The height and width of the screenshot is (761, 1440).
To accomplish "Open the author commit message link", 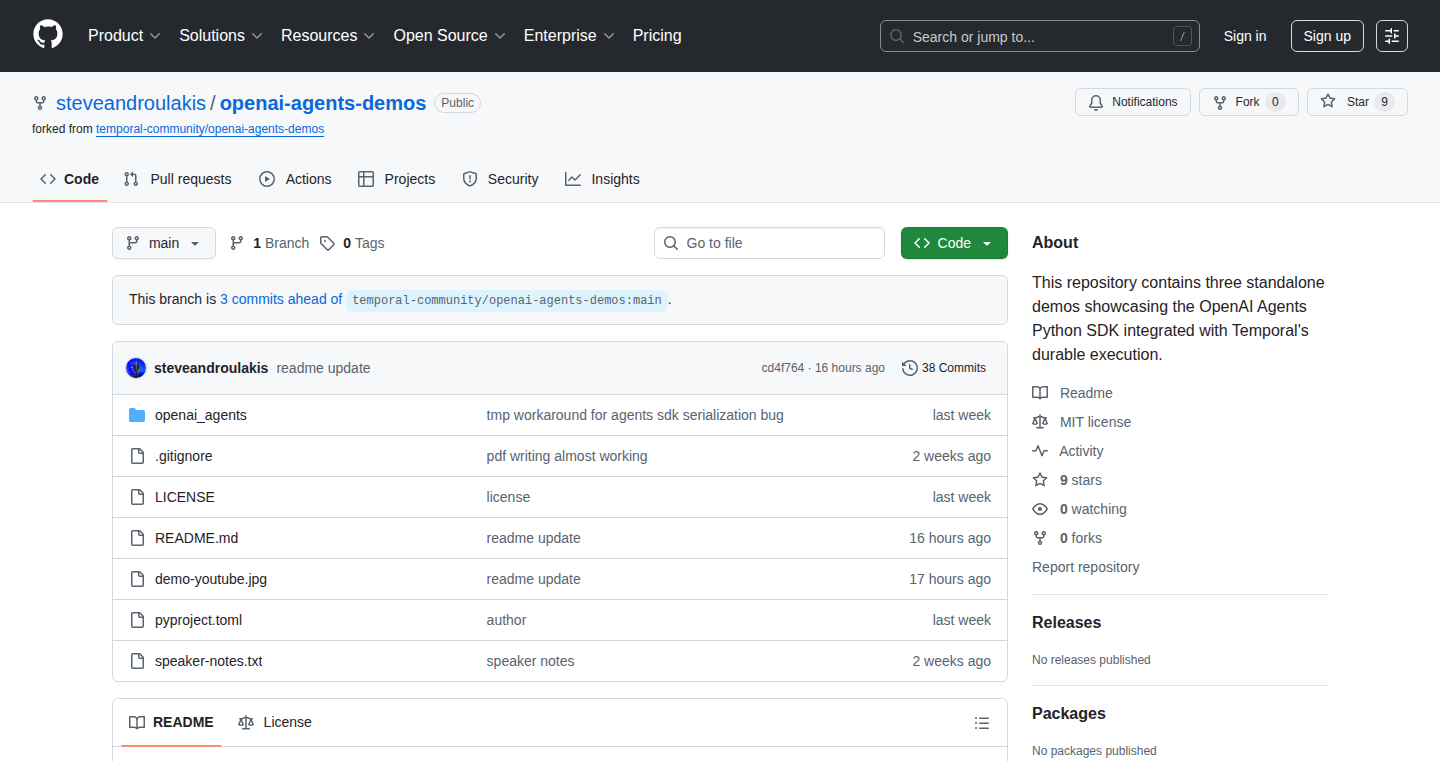I will point(506,620).
